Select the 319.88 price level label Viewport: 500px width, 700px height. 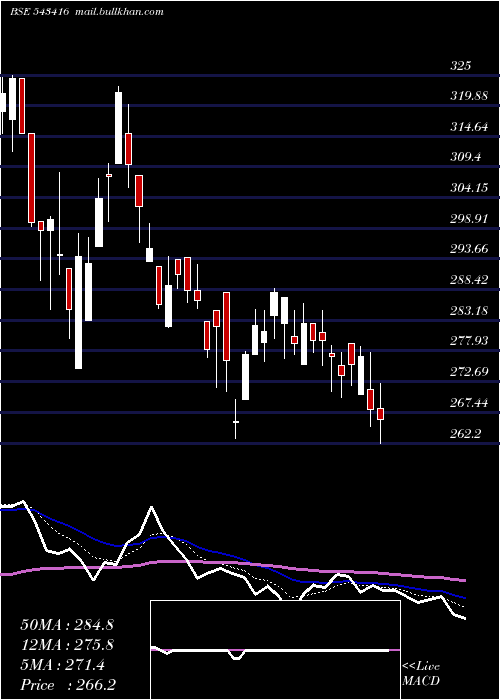(469, 96)
